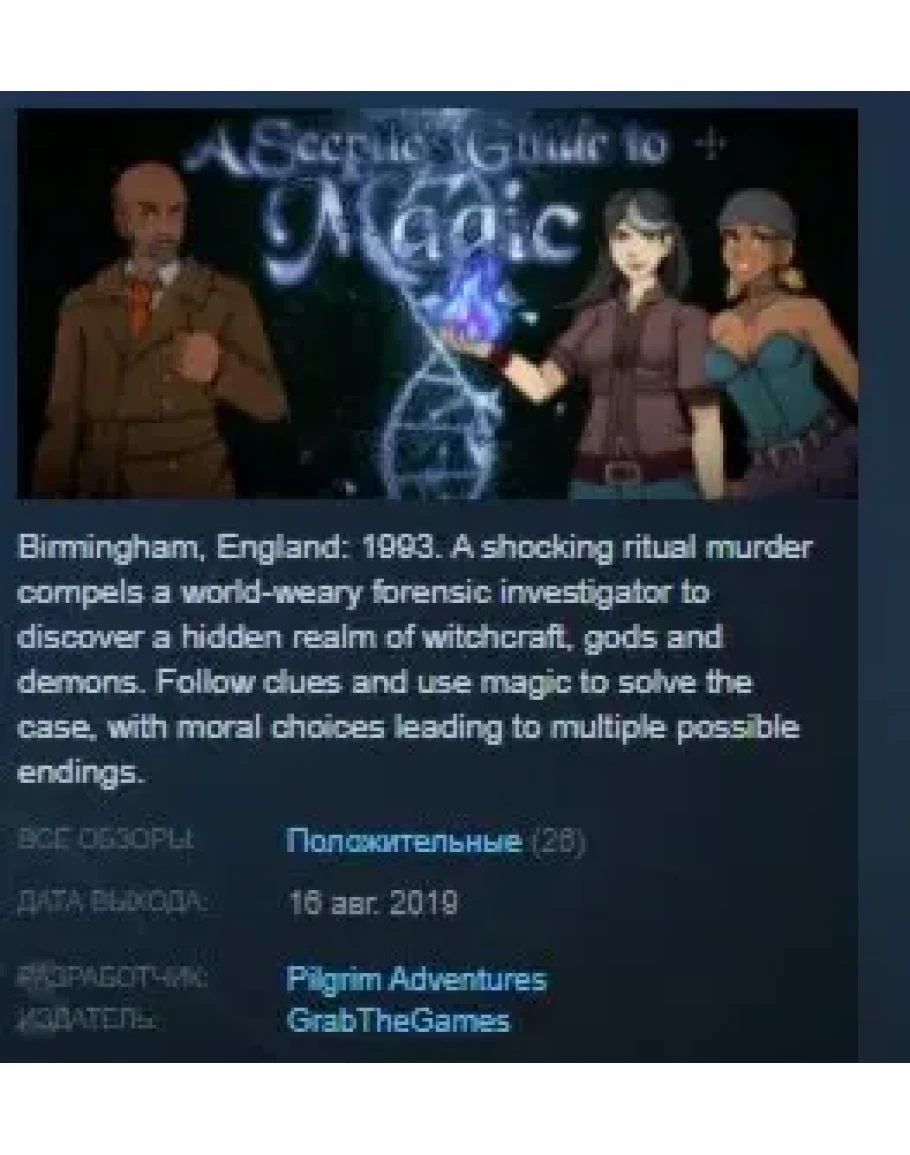Image resolution: width=910 pixels, height=1155 pixels.
Task: Open the Pilgrim Adventures developer link
Action: coord(416,980)
